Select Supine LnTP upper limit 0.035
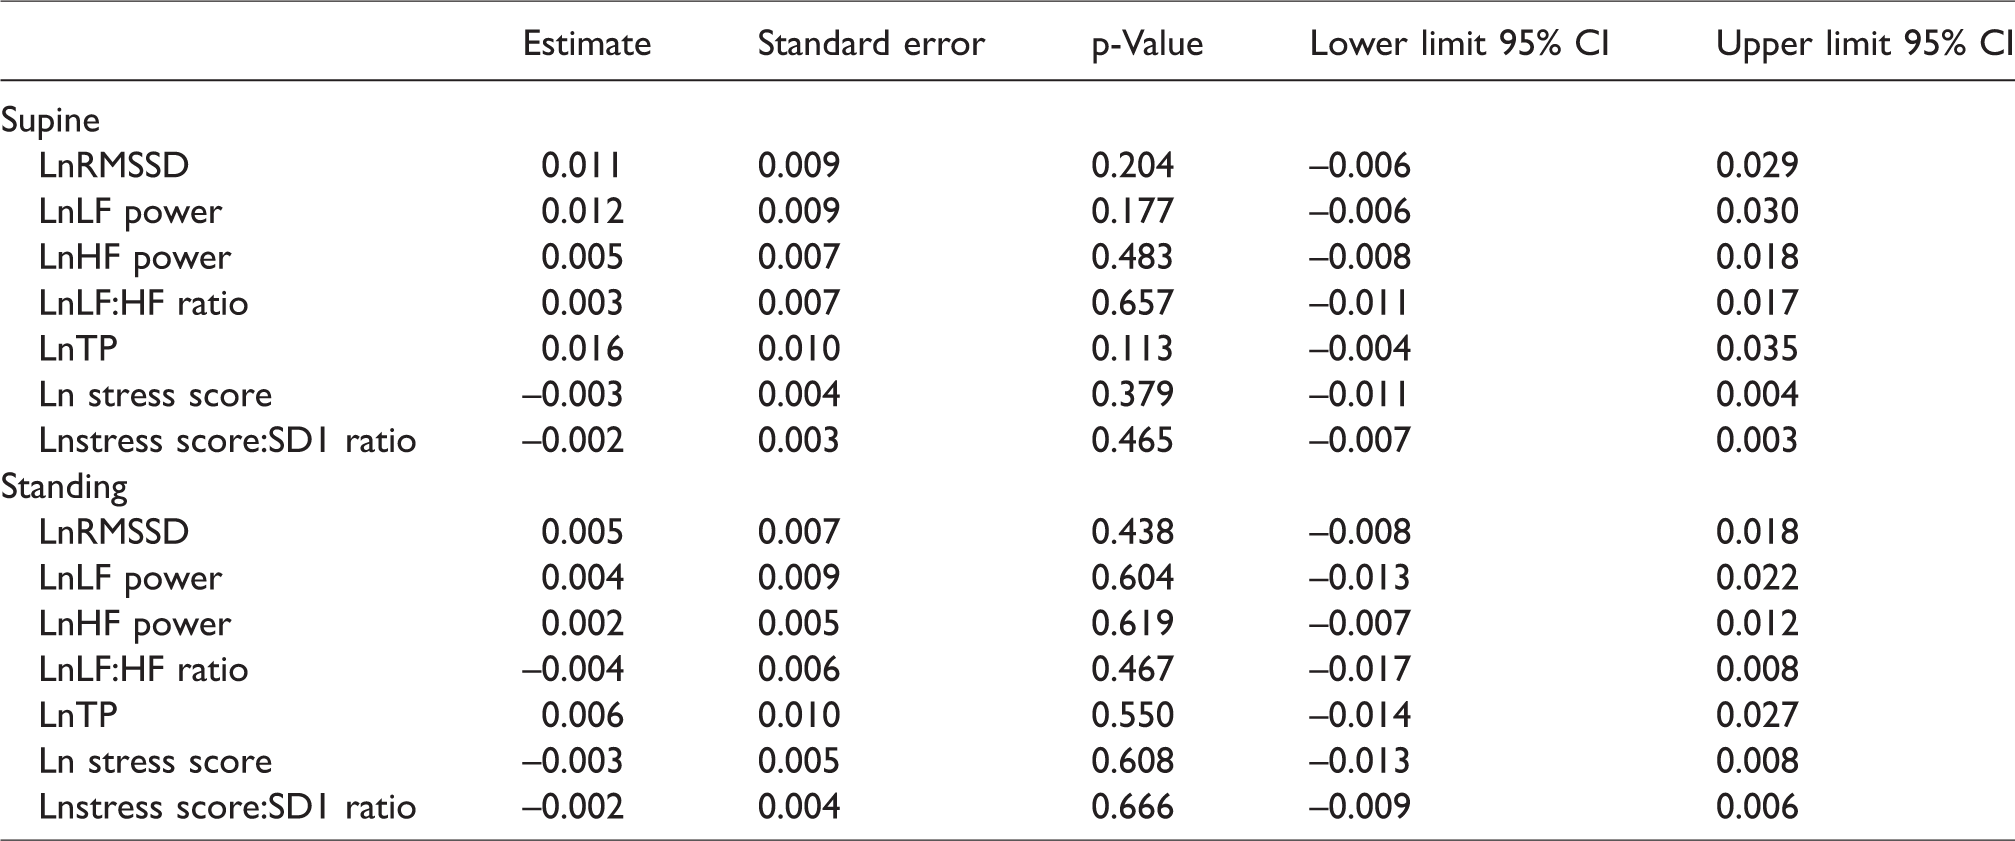This screenshot has width=2015, height=841. click(x=1757, y=348)
